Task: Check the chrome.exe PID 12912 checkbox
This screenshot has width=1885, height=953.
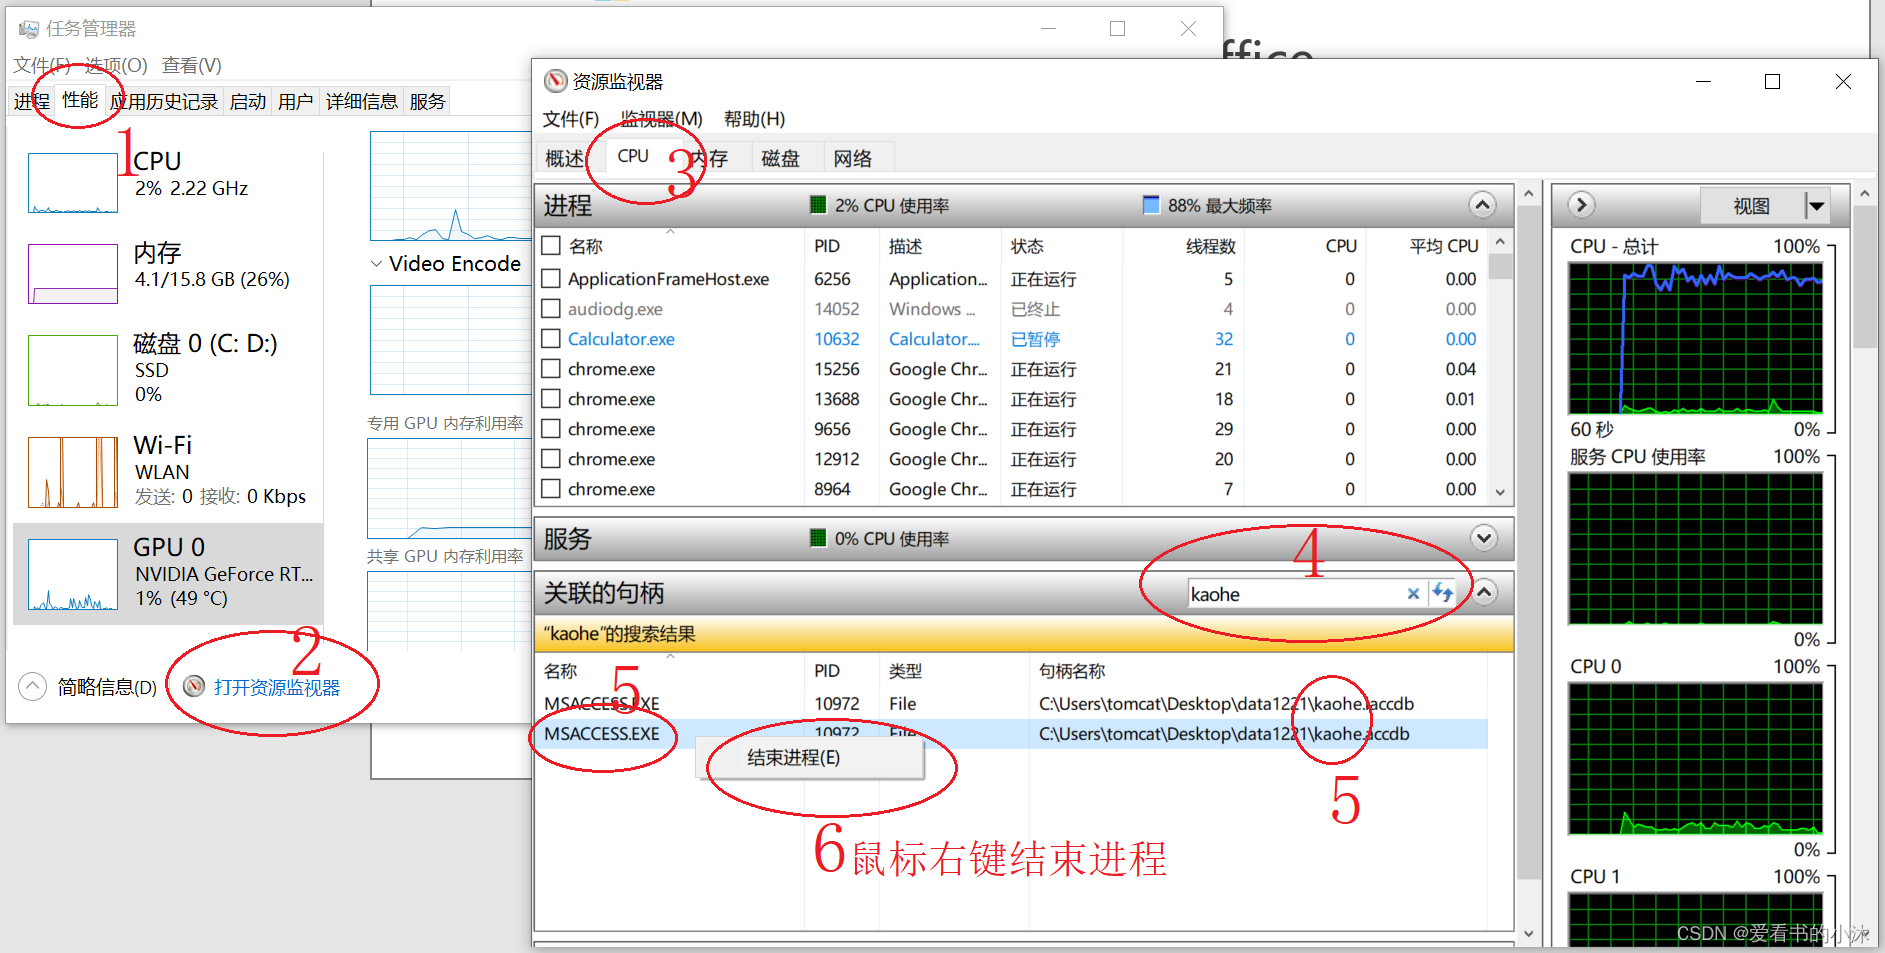Action: coord(550,458)
